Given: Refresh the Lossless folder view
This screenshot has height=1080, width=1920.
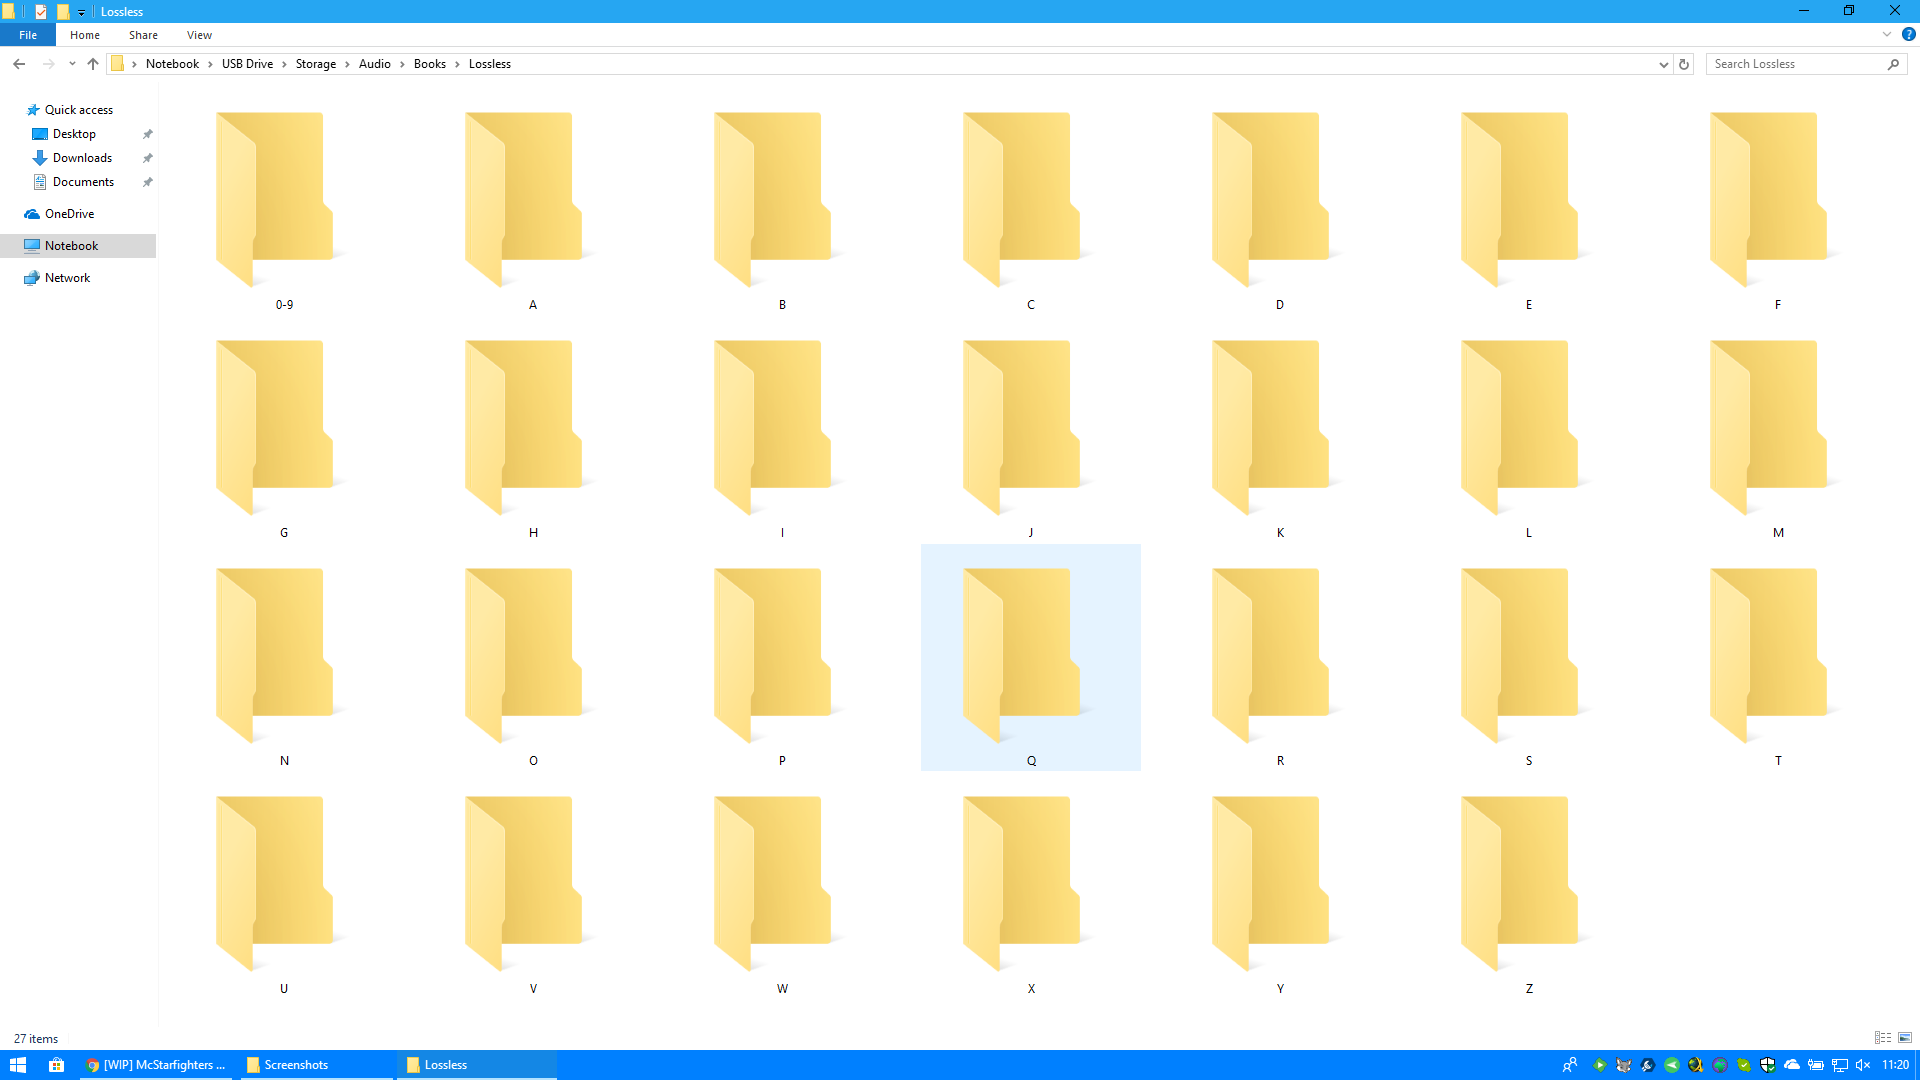Looking at the screenshot, I should pos(1684,64).
